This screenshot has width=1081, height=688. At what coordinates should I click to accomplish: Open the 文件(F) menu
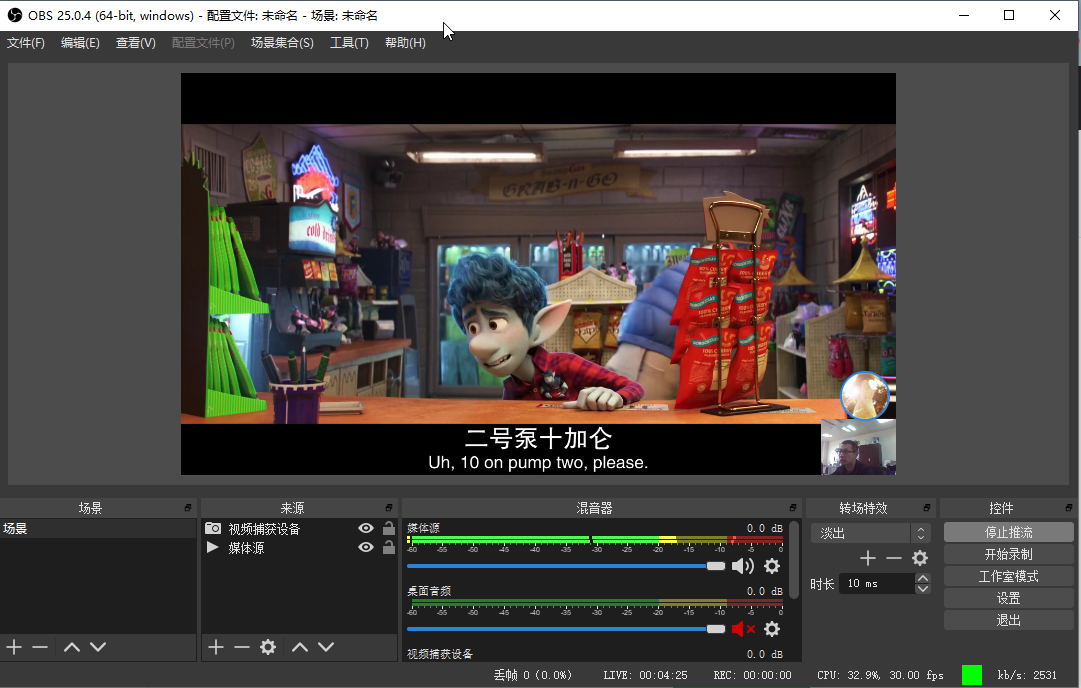25,43
